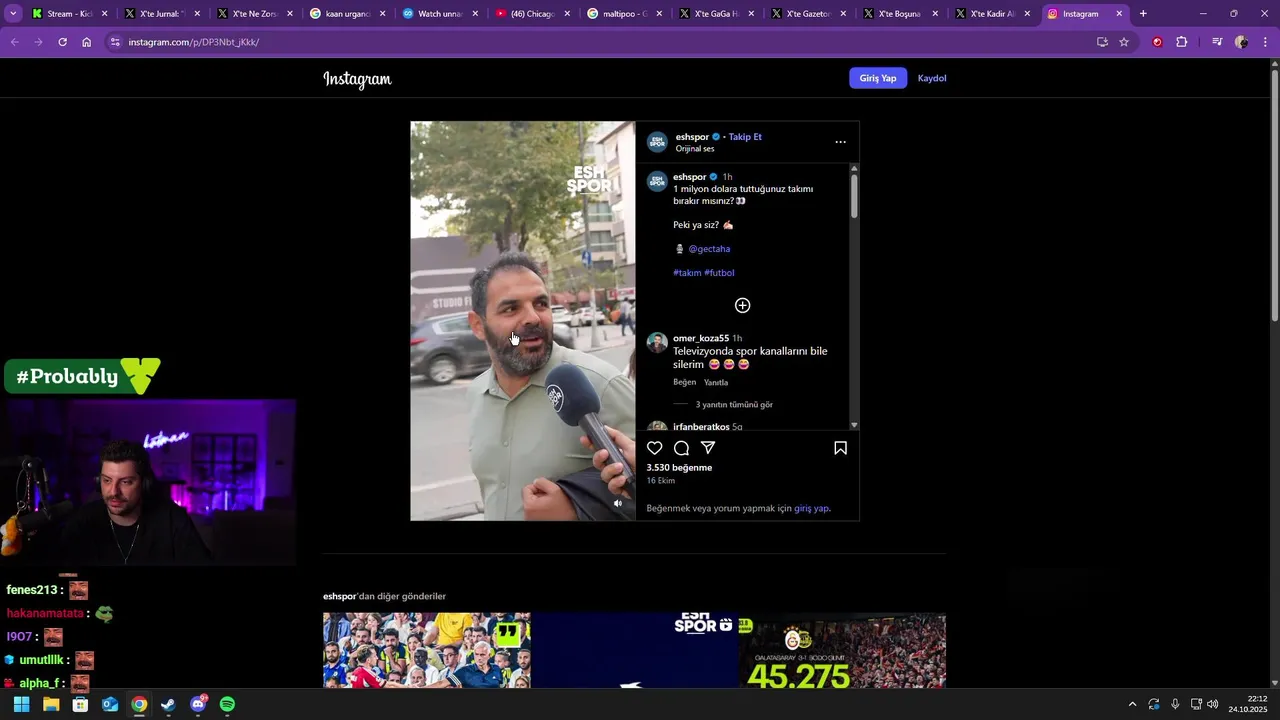
Task: Expand 3 yanıtın tümünü gör replies
Action: click(734, 405)
